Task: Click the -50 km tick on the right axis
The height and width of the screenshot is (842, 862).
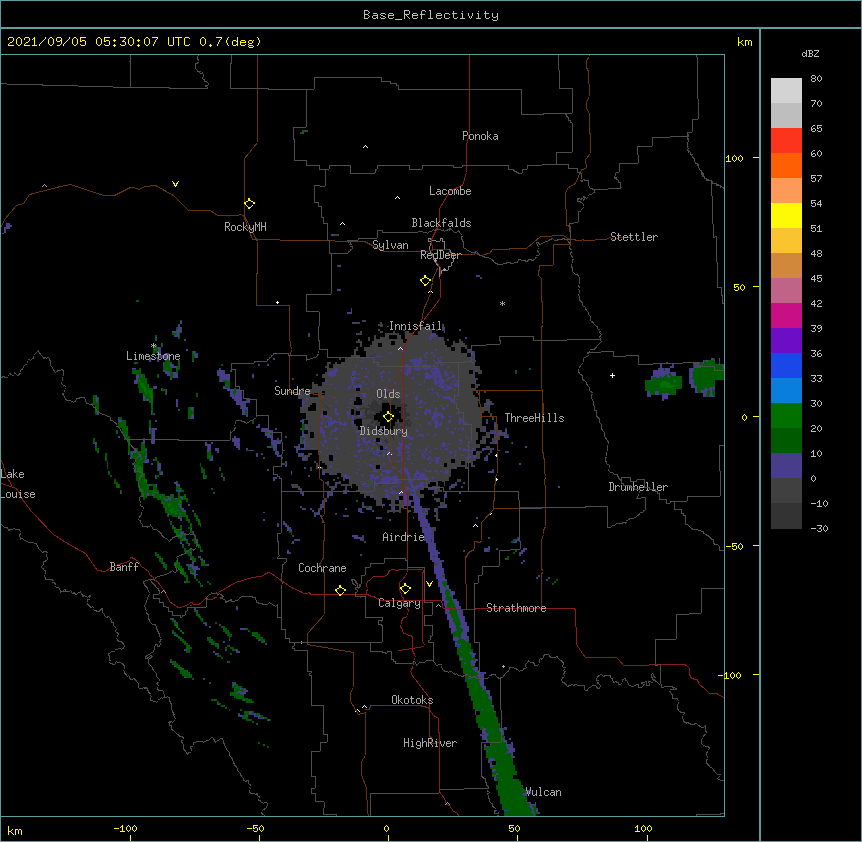Action: click(734, 546)
